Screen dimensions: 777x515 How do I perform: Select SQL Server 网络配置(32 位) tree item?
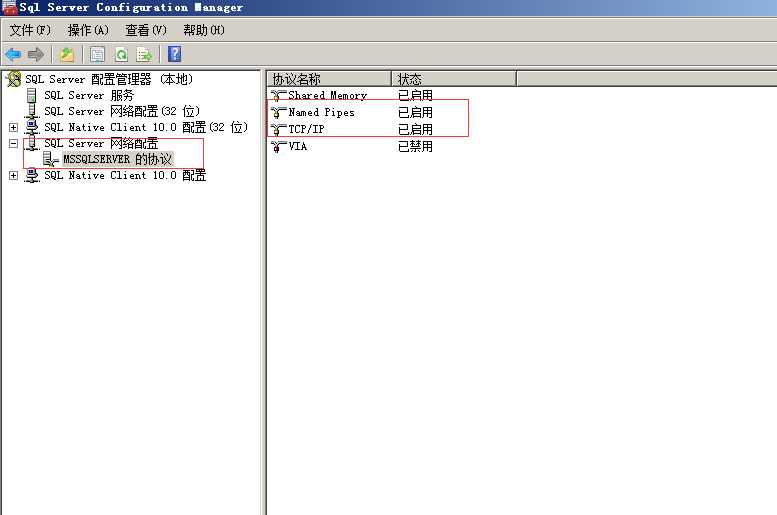122,111
